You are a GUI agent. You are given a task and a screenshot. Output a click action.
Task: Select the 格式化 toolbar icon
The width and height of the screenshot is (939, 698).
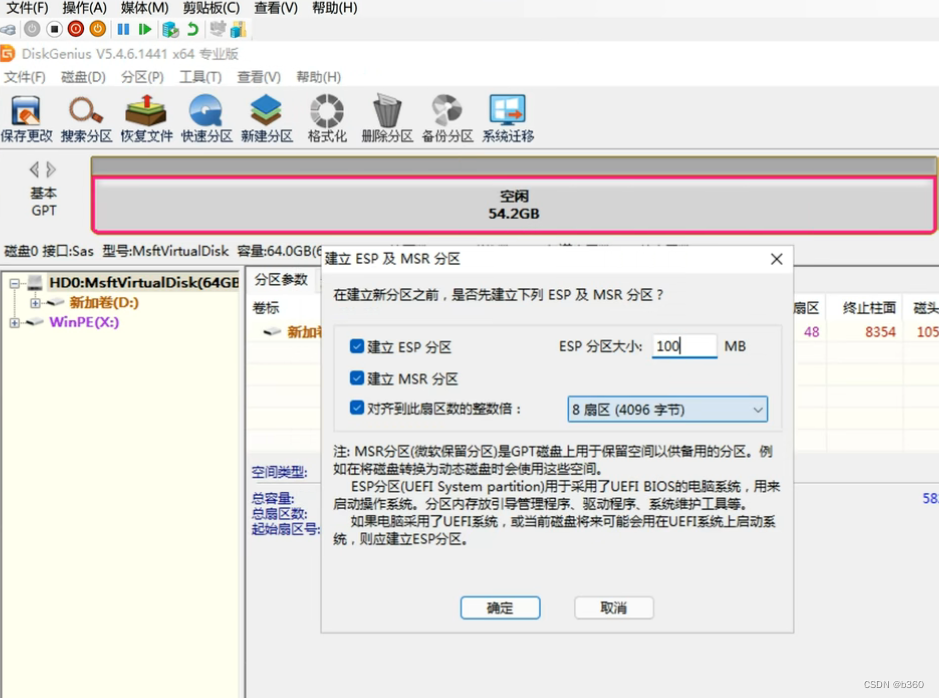(x=327, y=119)
